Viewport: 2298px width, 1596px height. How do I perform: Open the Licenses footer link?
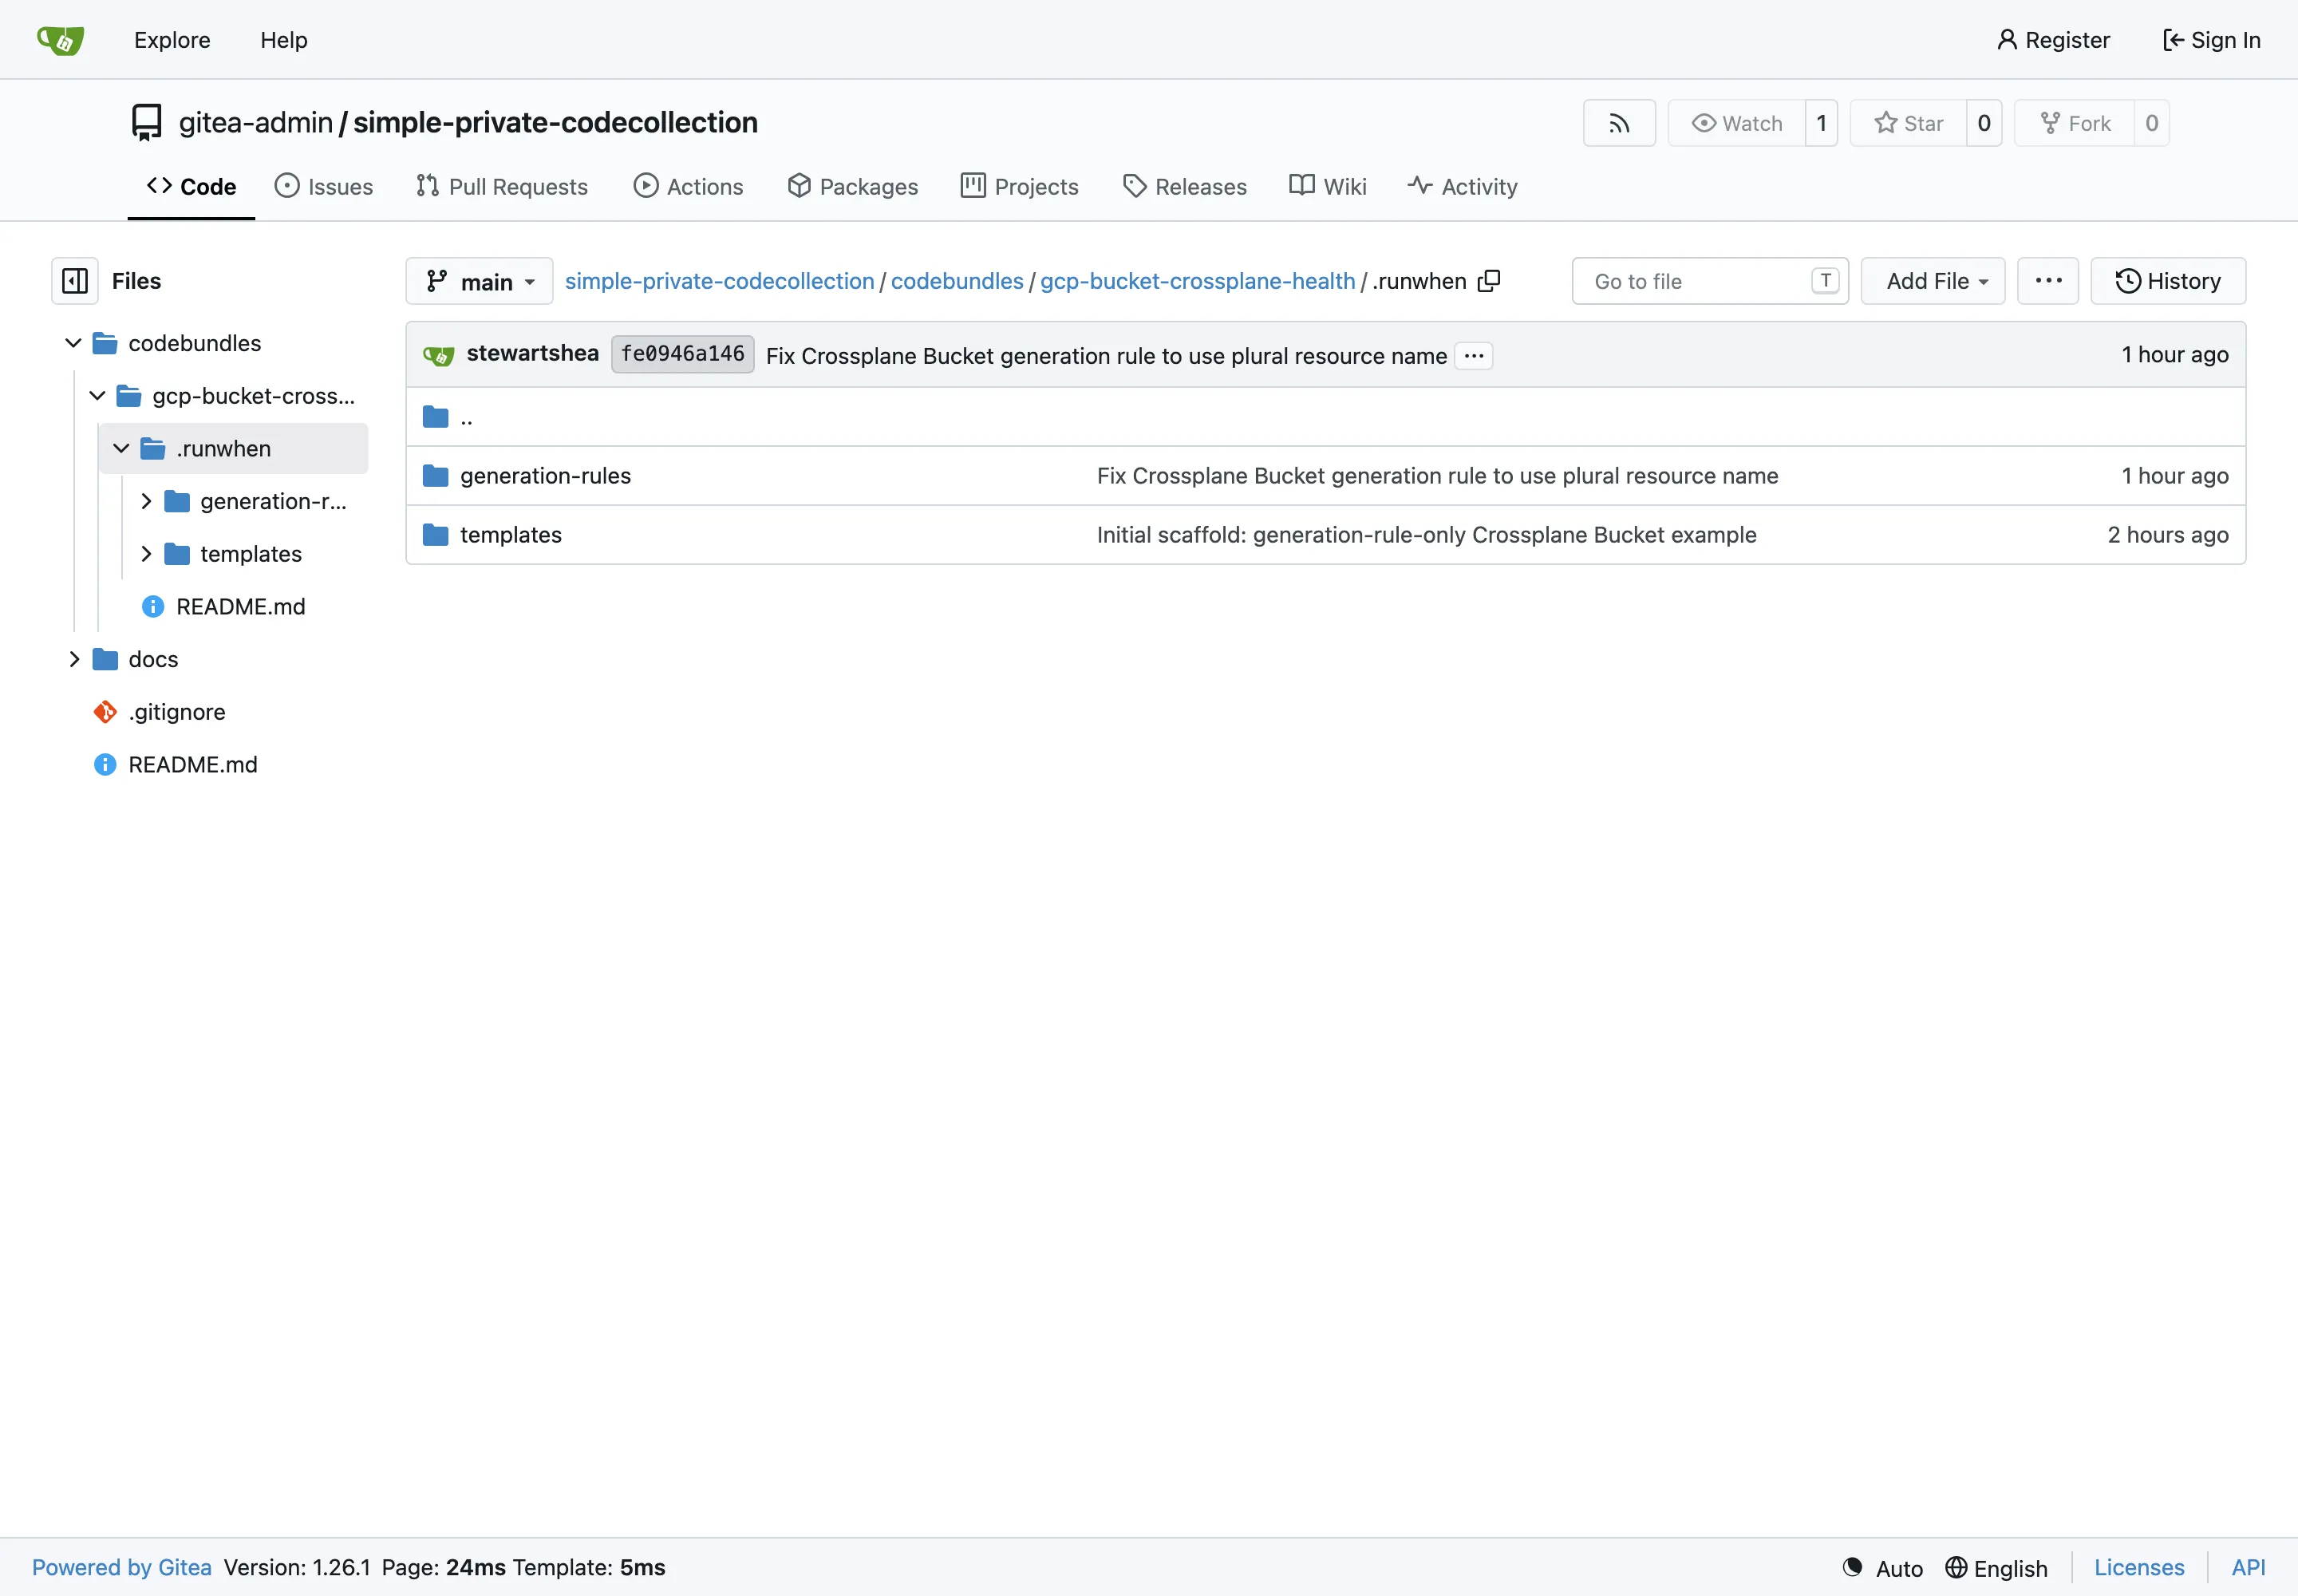coord(2139,1568)
